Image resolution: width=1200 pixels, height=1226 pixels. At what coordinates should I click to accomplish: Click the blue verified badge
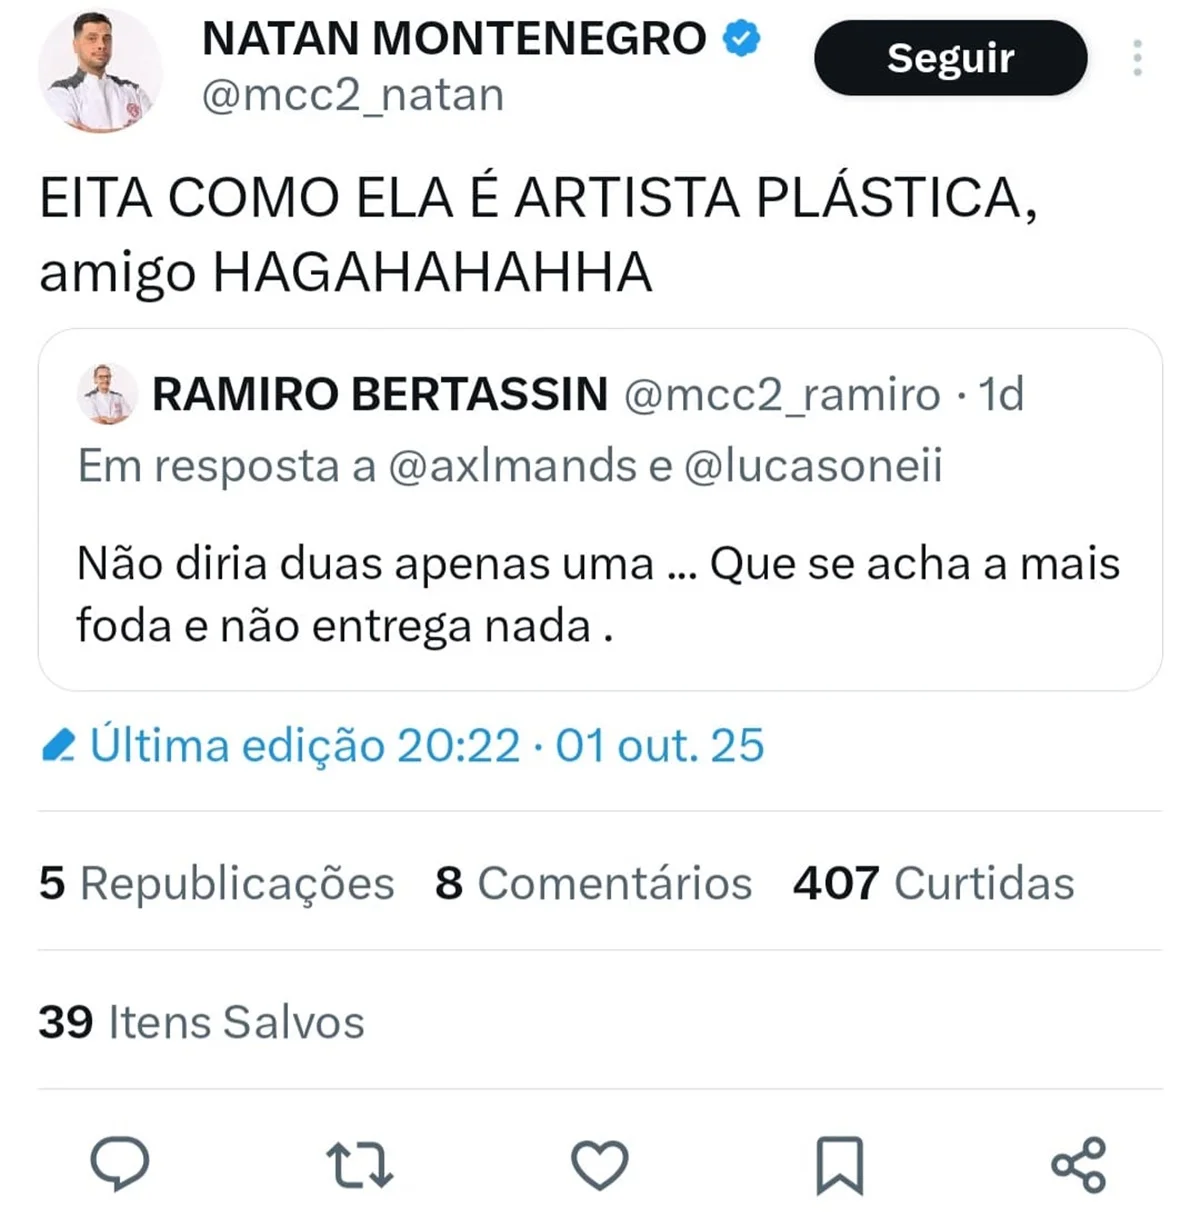point(741,39)
